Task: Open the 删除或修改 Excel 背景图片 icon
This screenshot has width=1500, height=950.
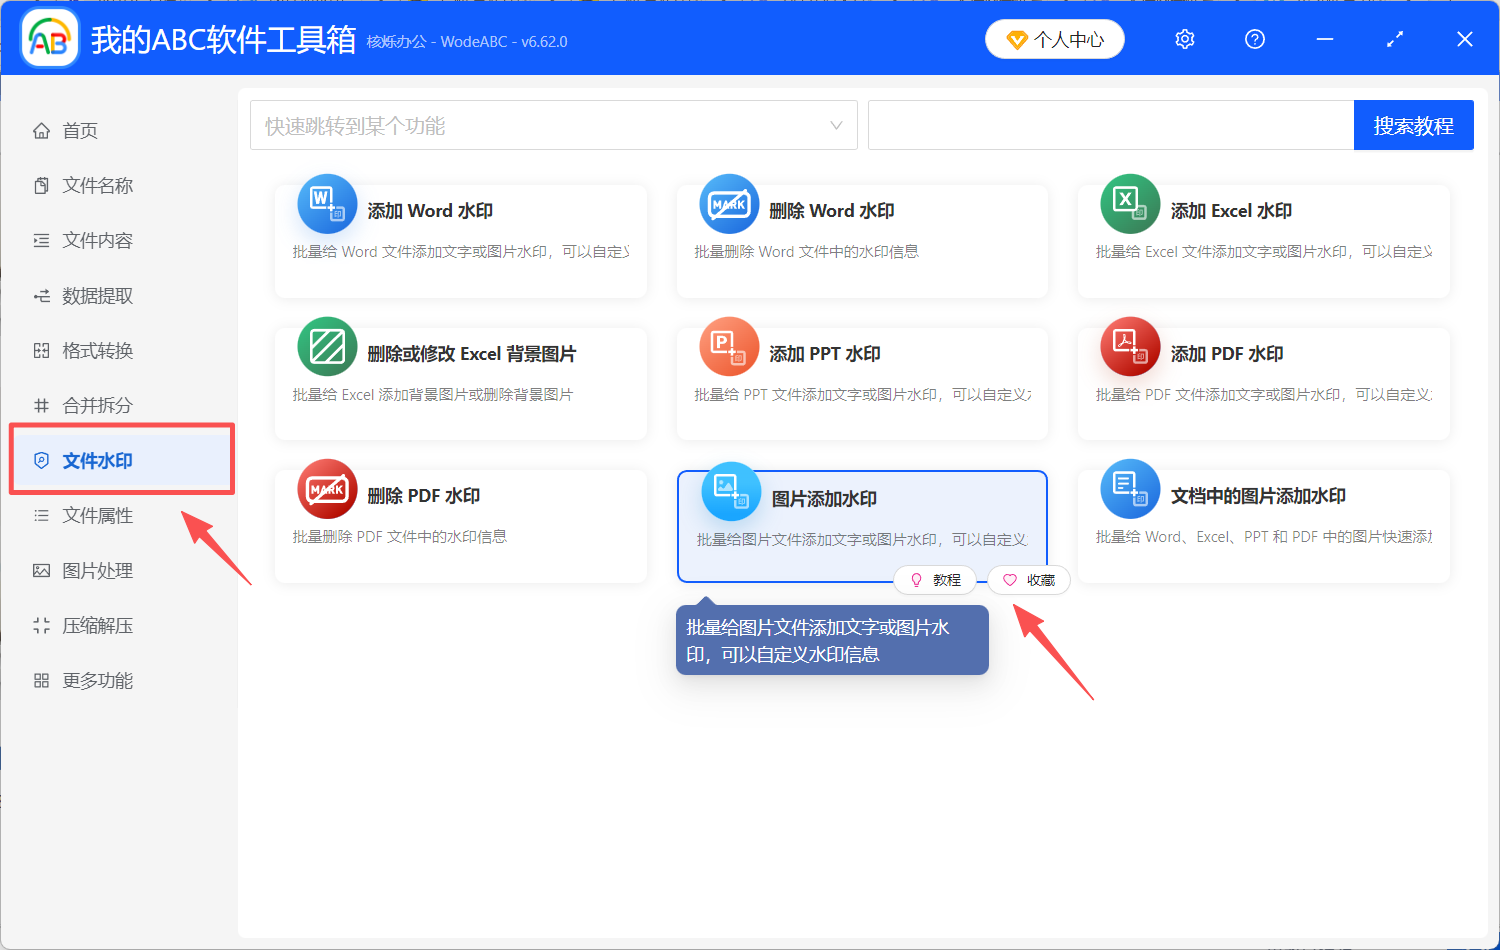Action: [x=327, y=347]
